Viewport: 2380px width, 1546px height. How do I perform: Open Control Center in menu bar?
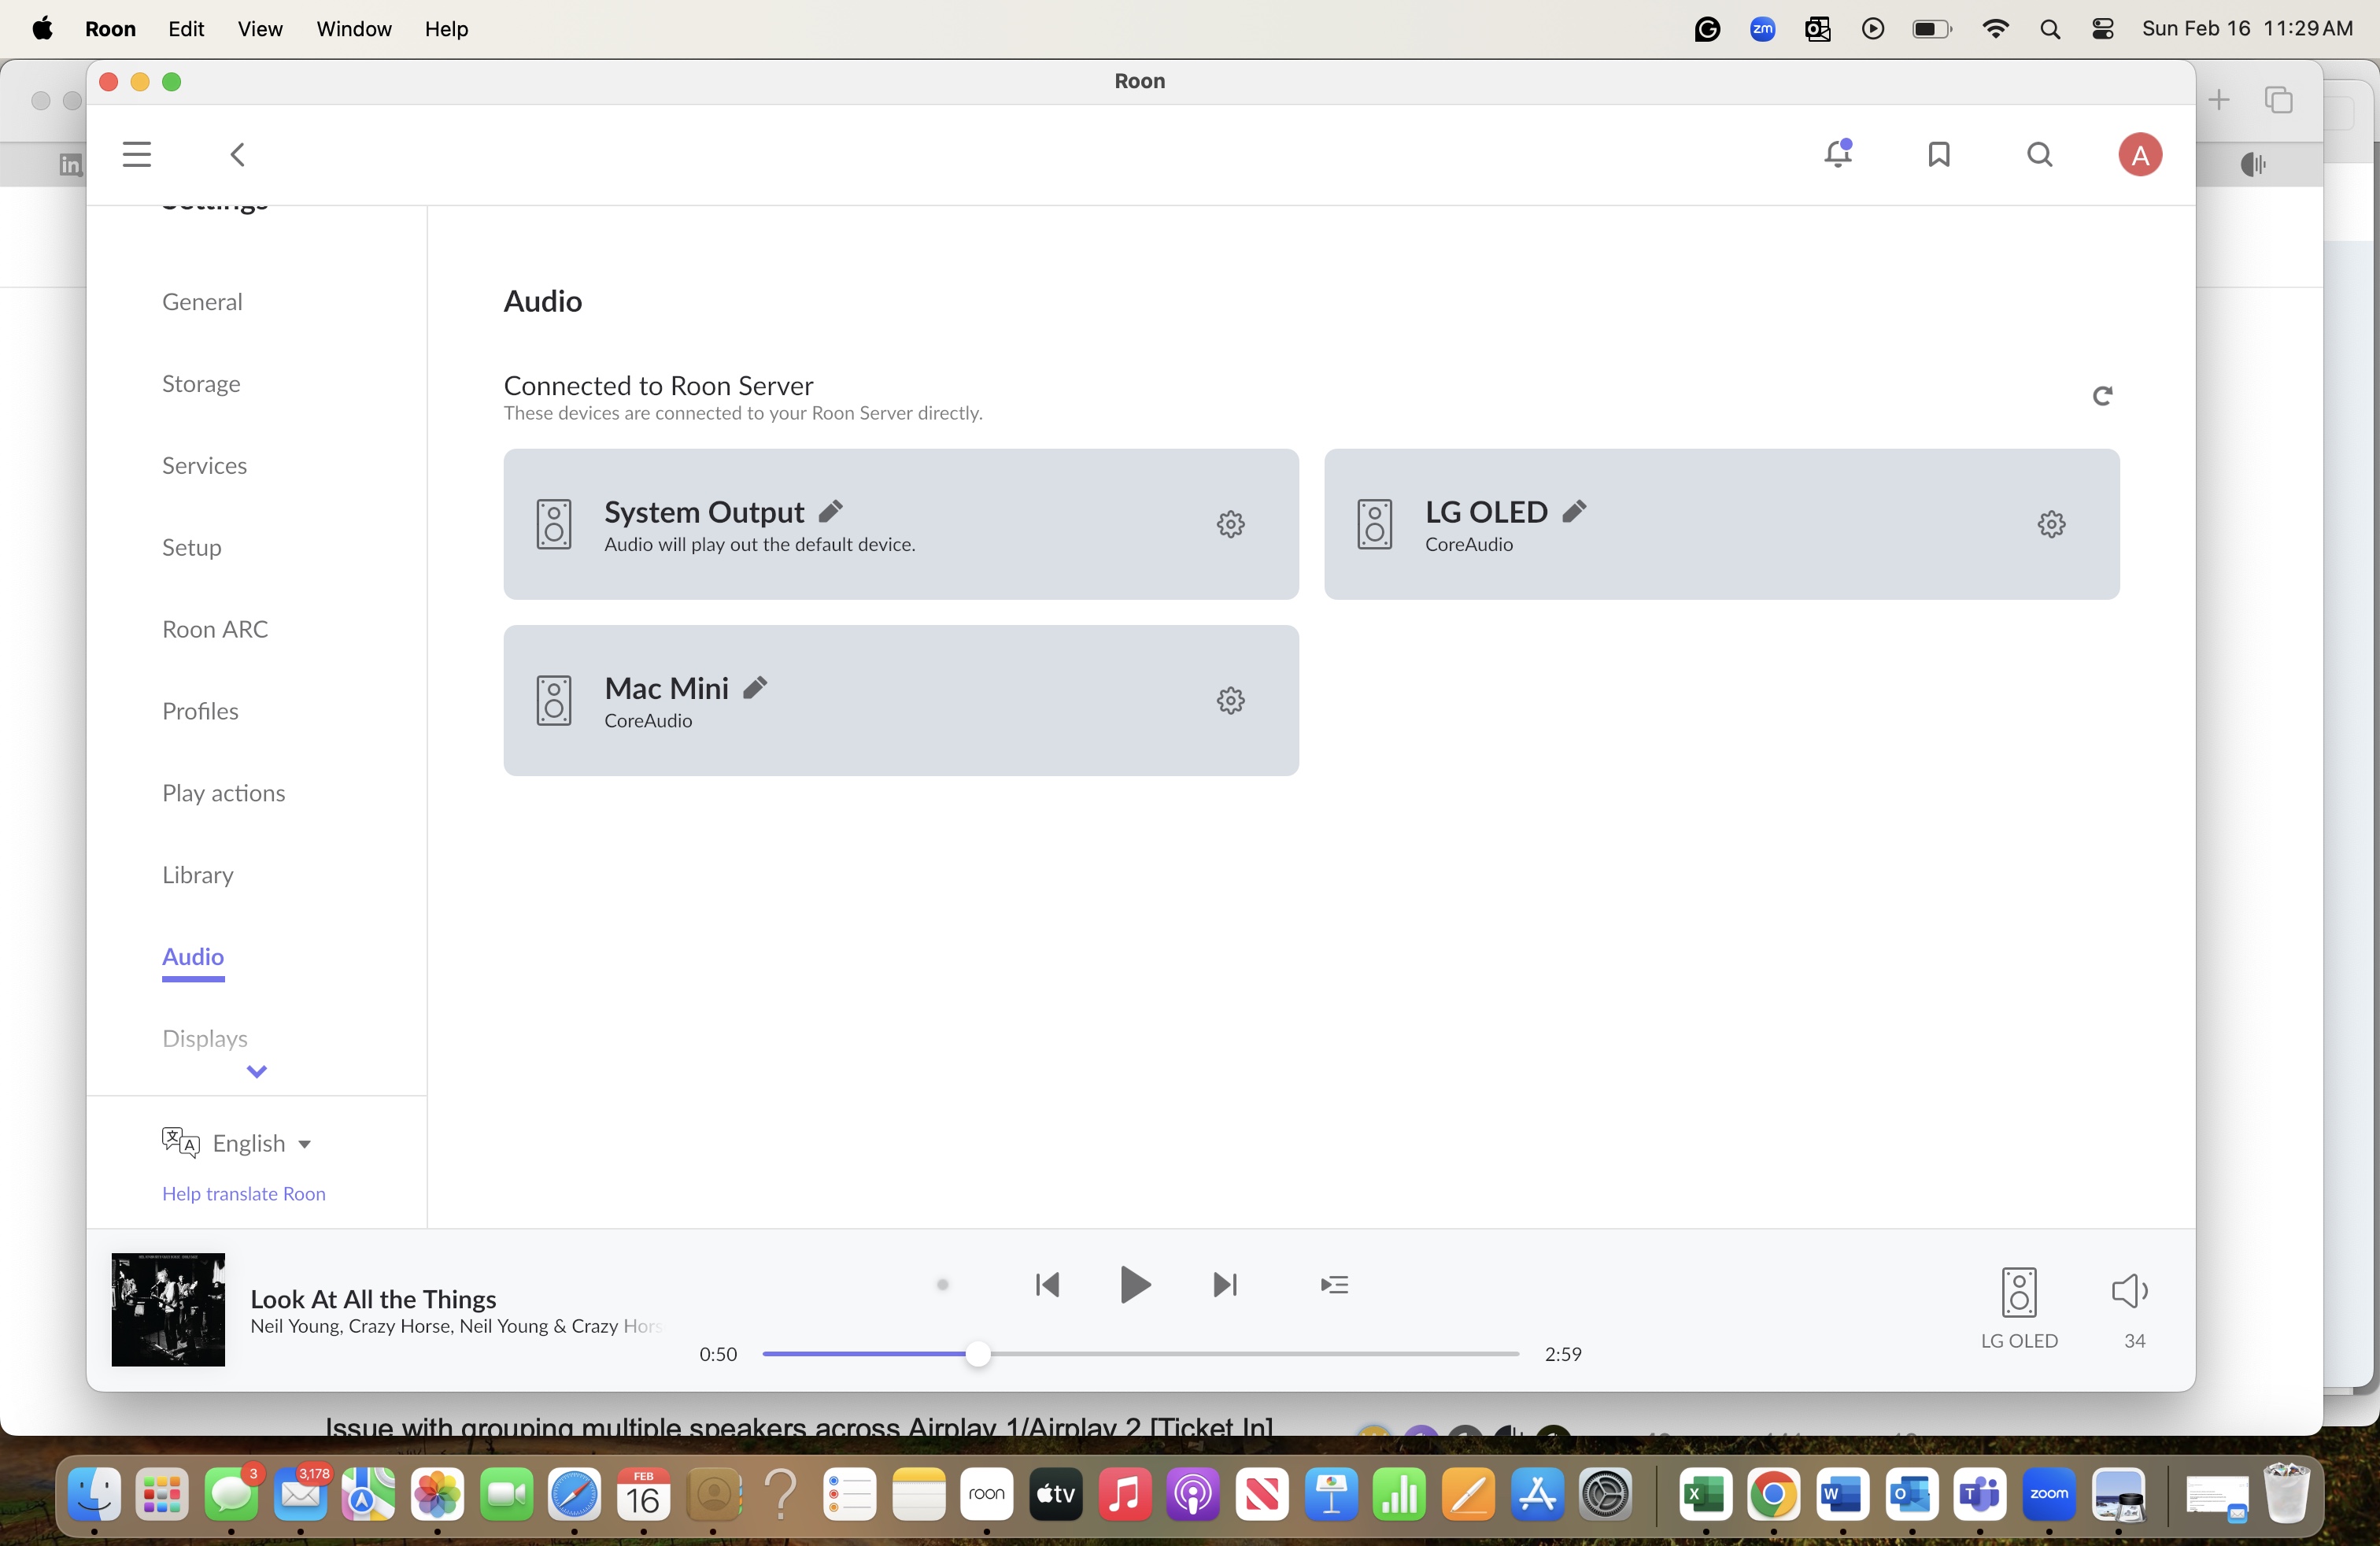2103,29
